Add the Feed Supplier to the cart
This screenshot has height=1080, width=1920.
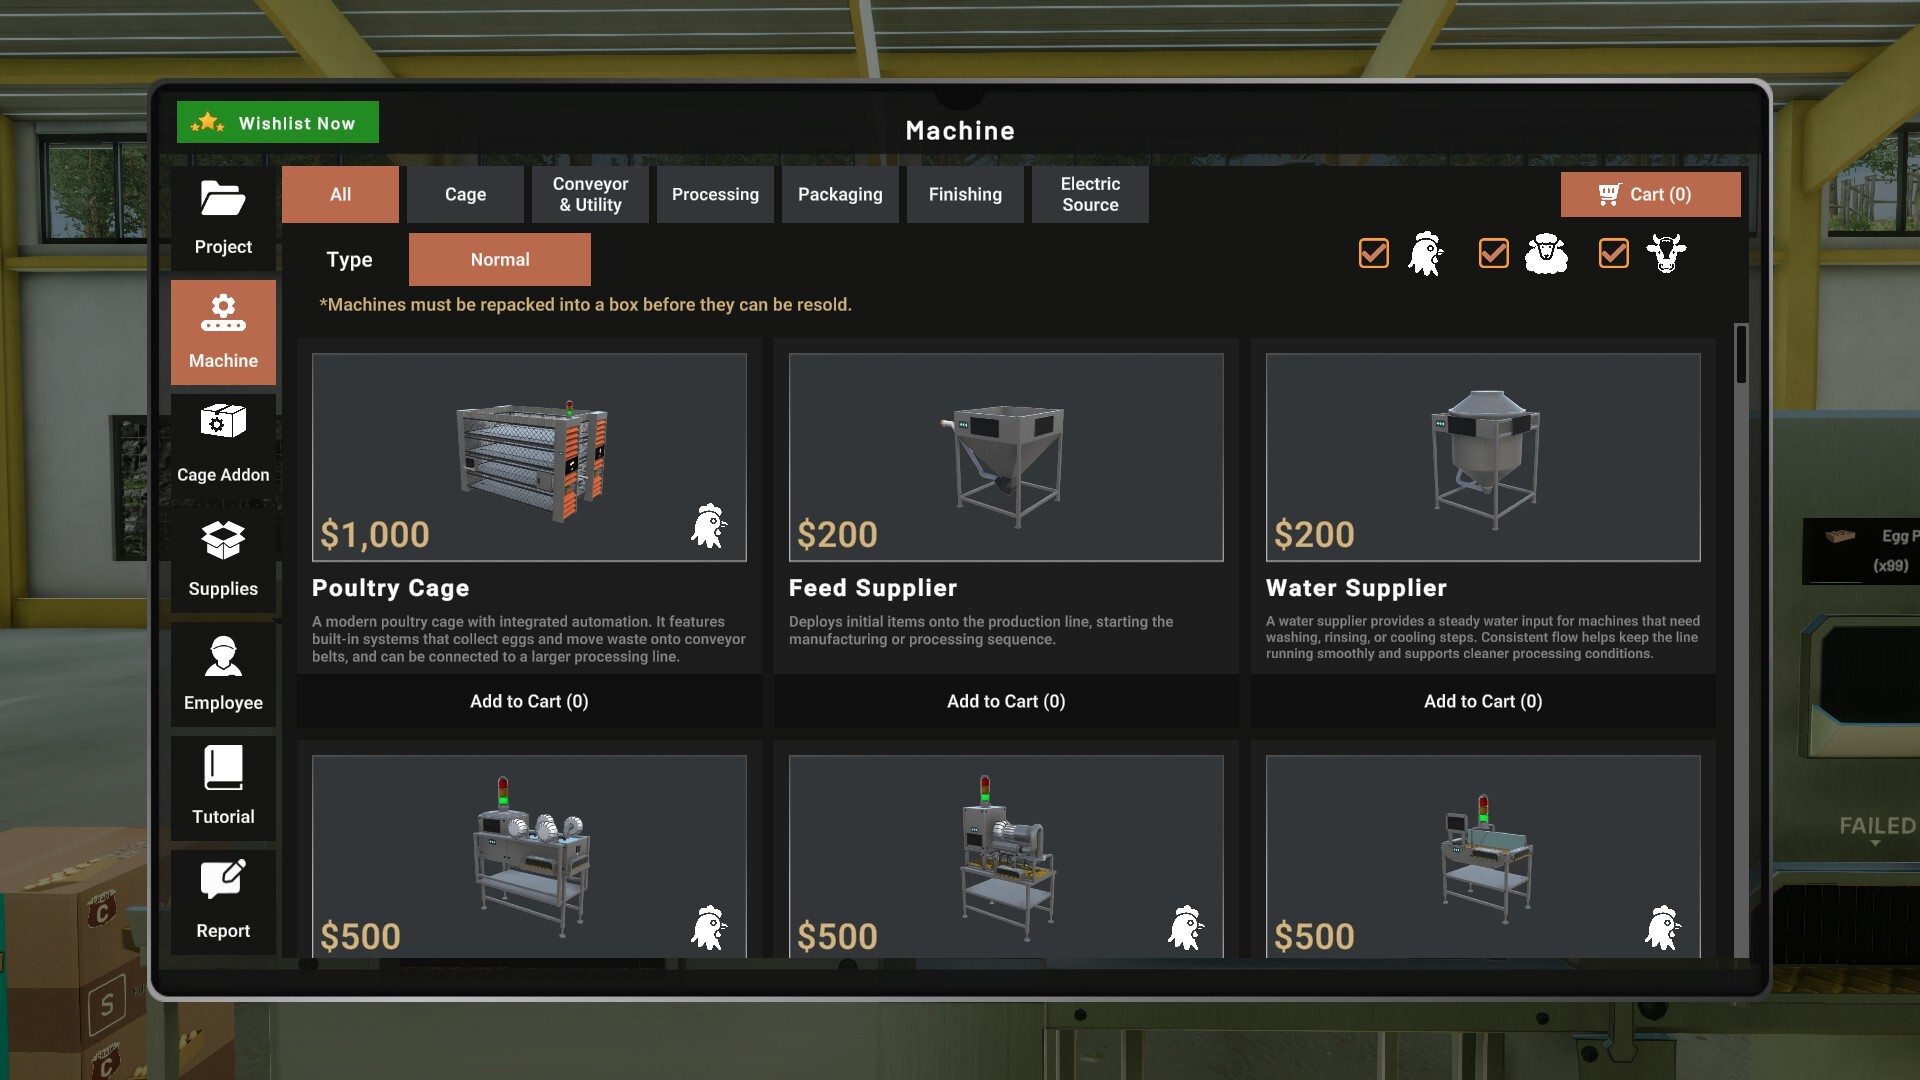(1005, 701)
